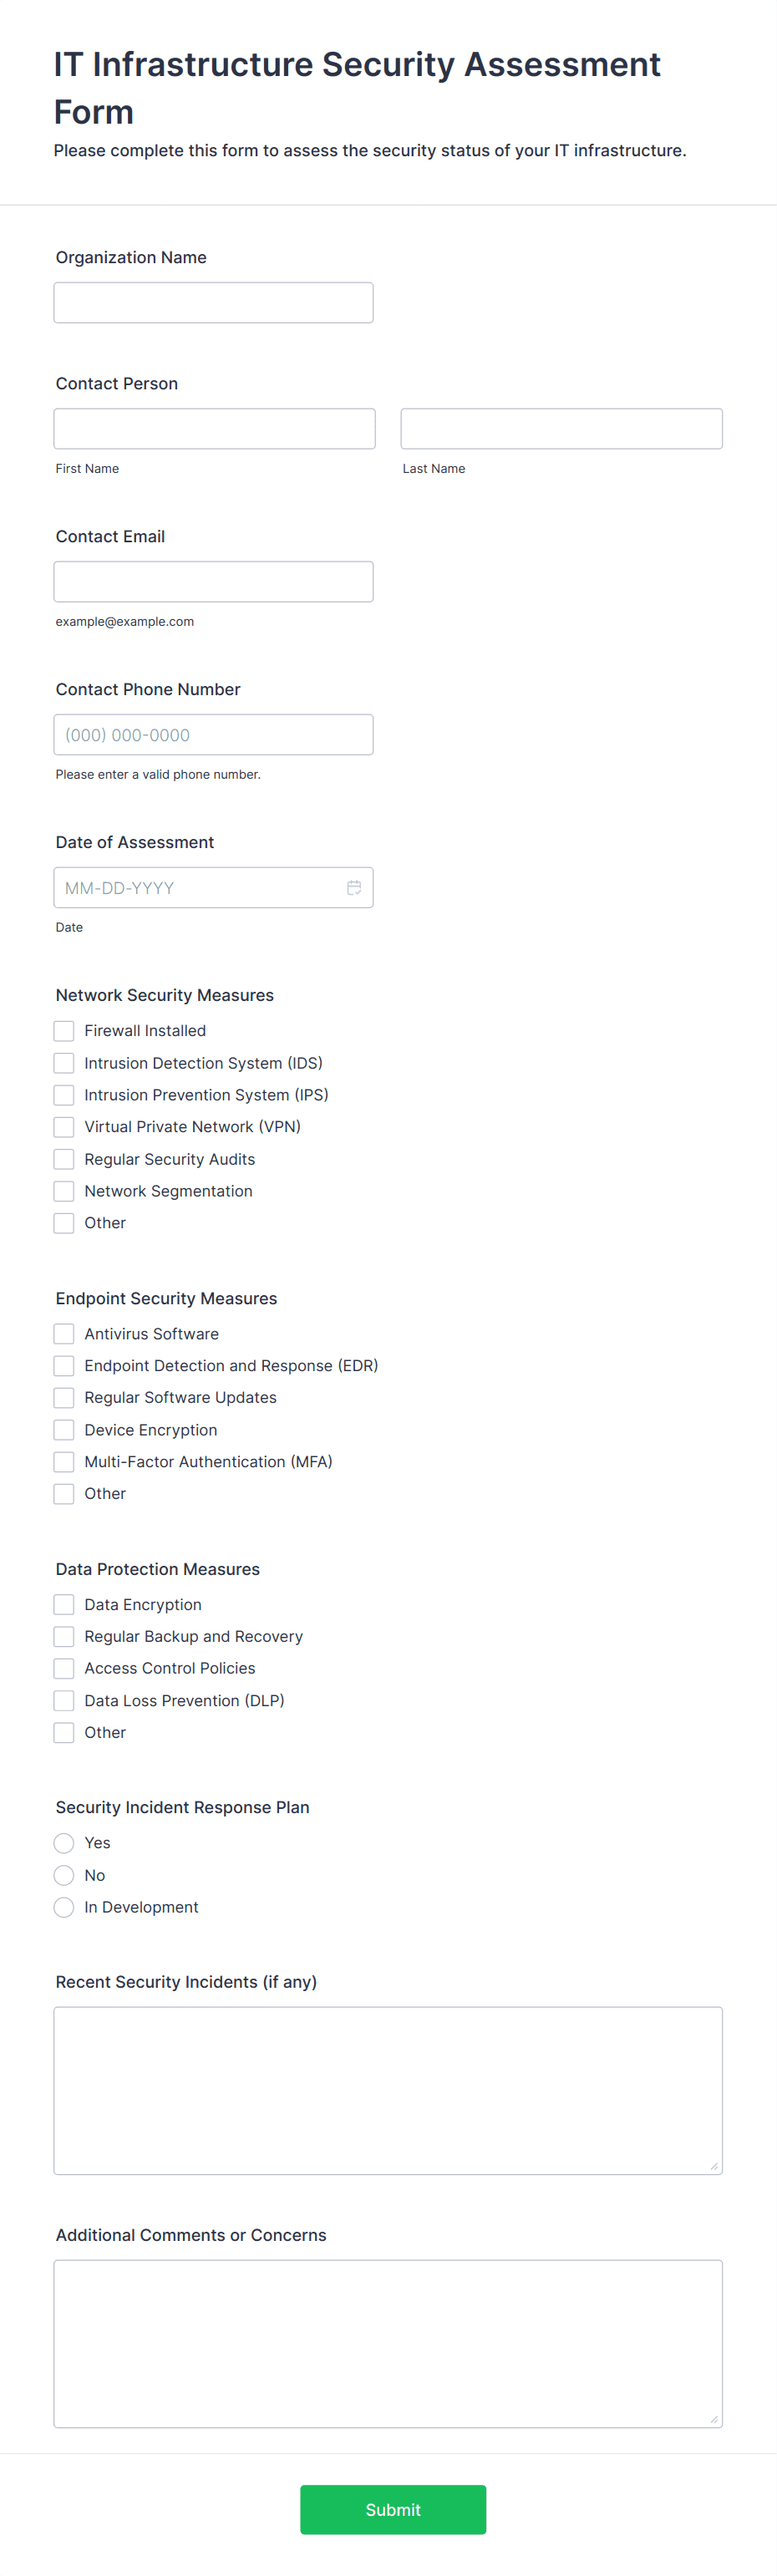Image resolution: width=777 pixels, height=2576 pixels.
Task: Enable Virtual Private Network (VPN) checkbox
Action: pos(64,1126)
